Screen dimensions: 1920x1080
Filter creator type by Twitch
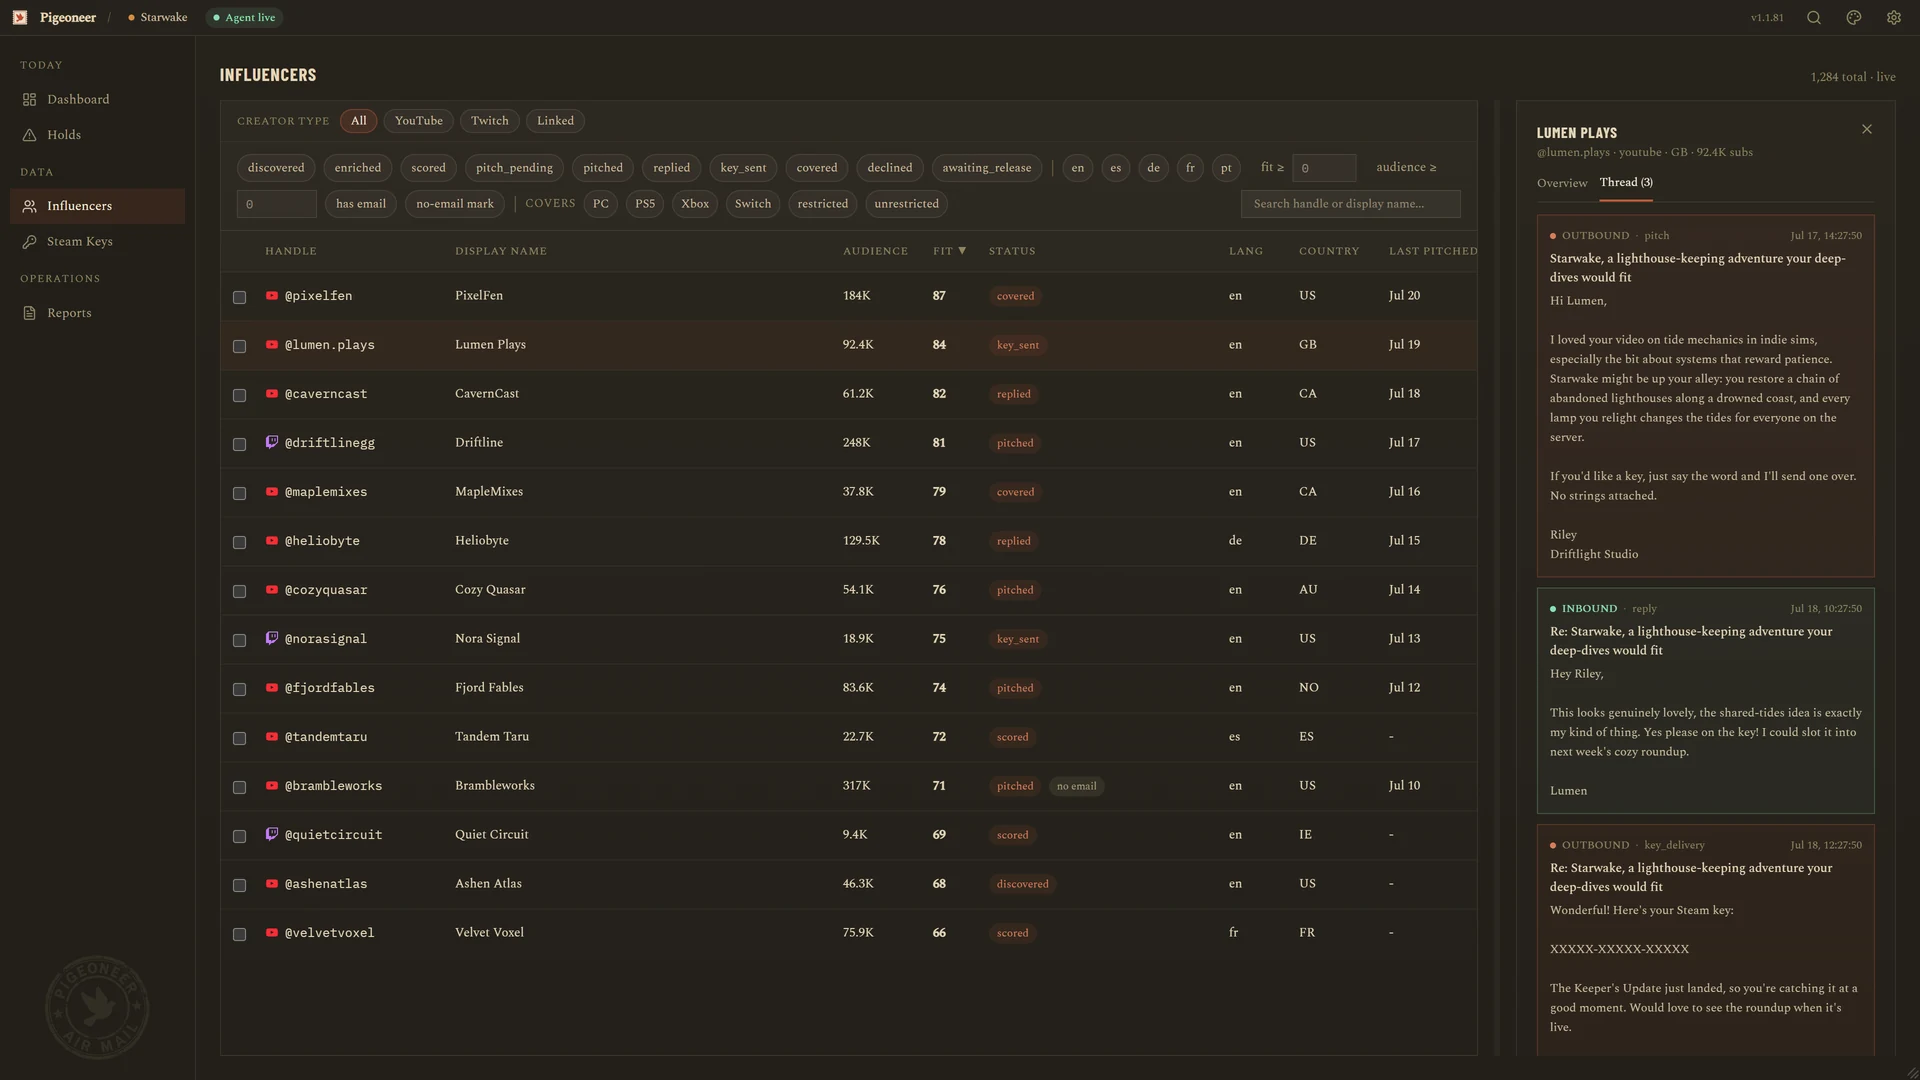[x=490, y=121]
